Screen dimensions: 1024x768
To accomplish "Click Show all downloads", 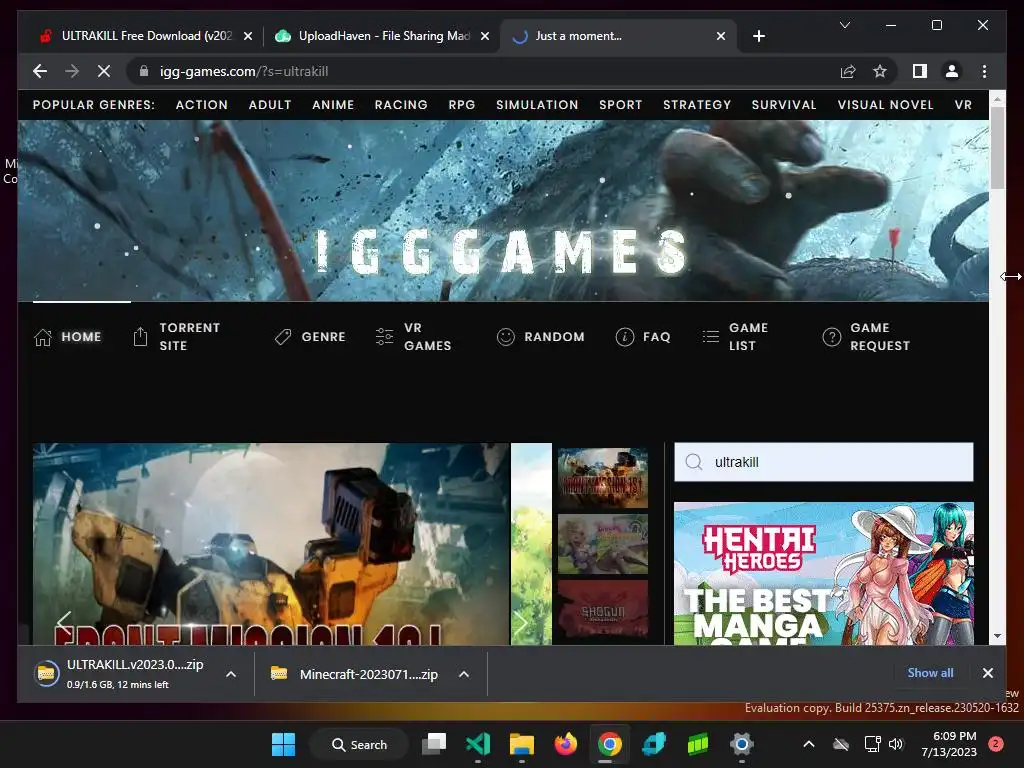I will click(930, 673).
